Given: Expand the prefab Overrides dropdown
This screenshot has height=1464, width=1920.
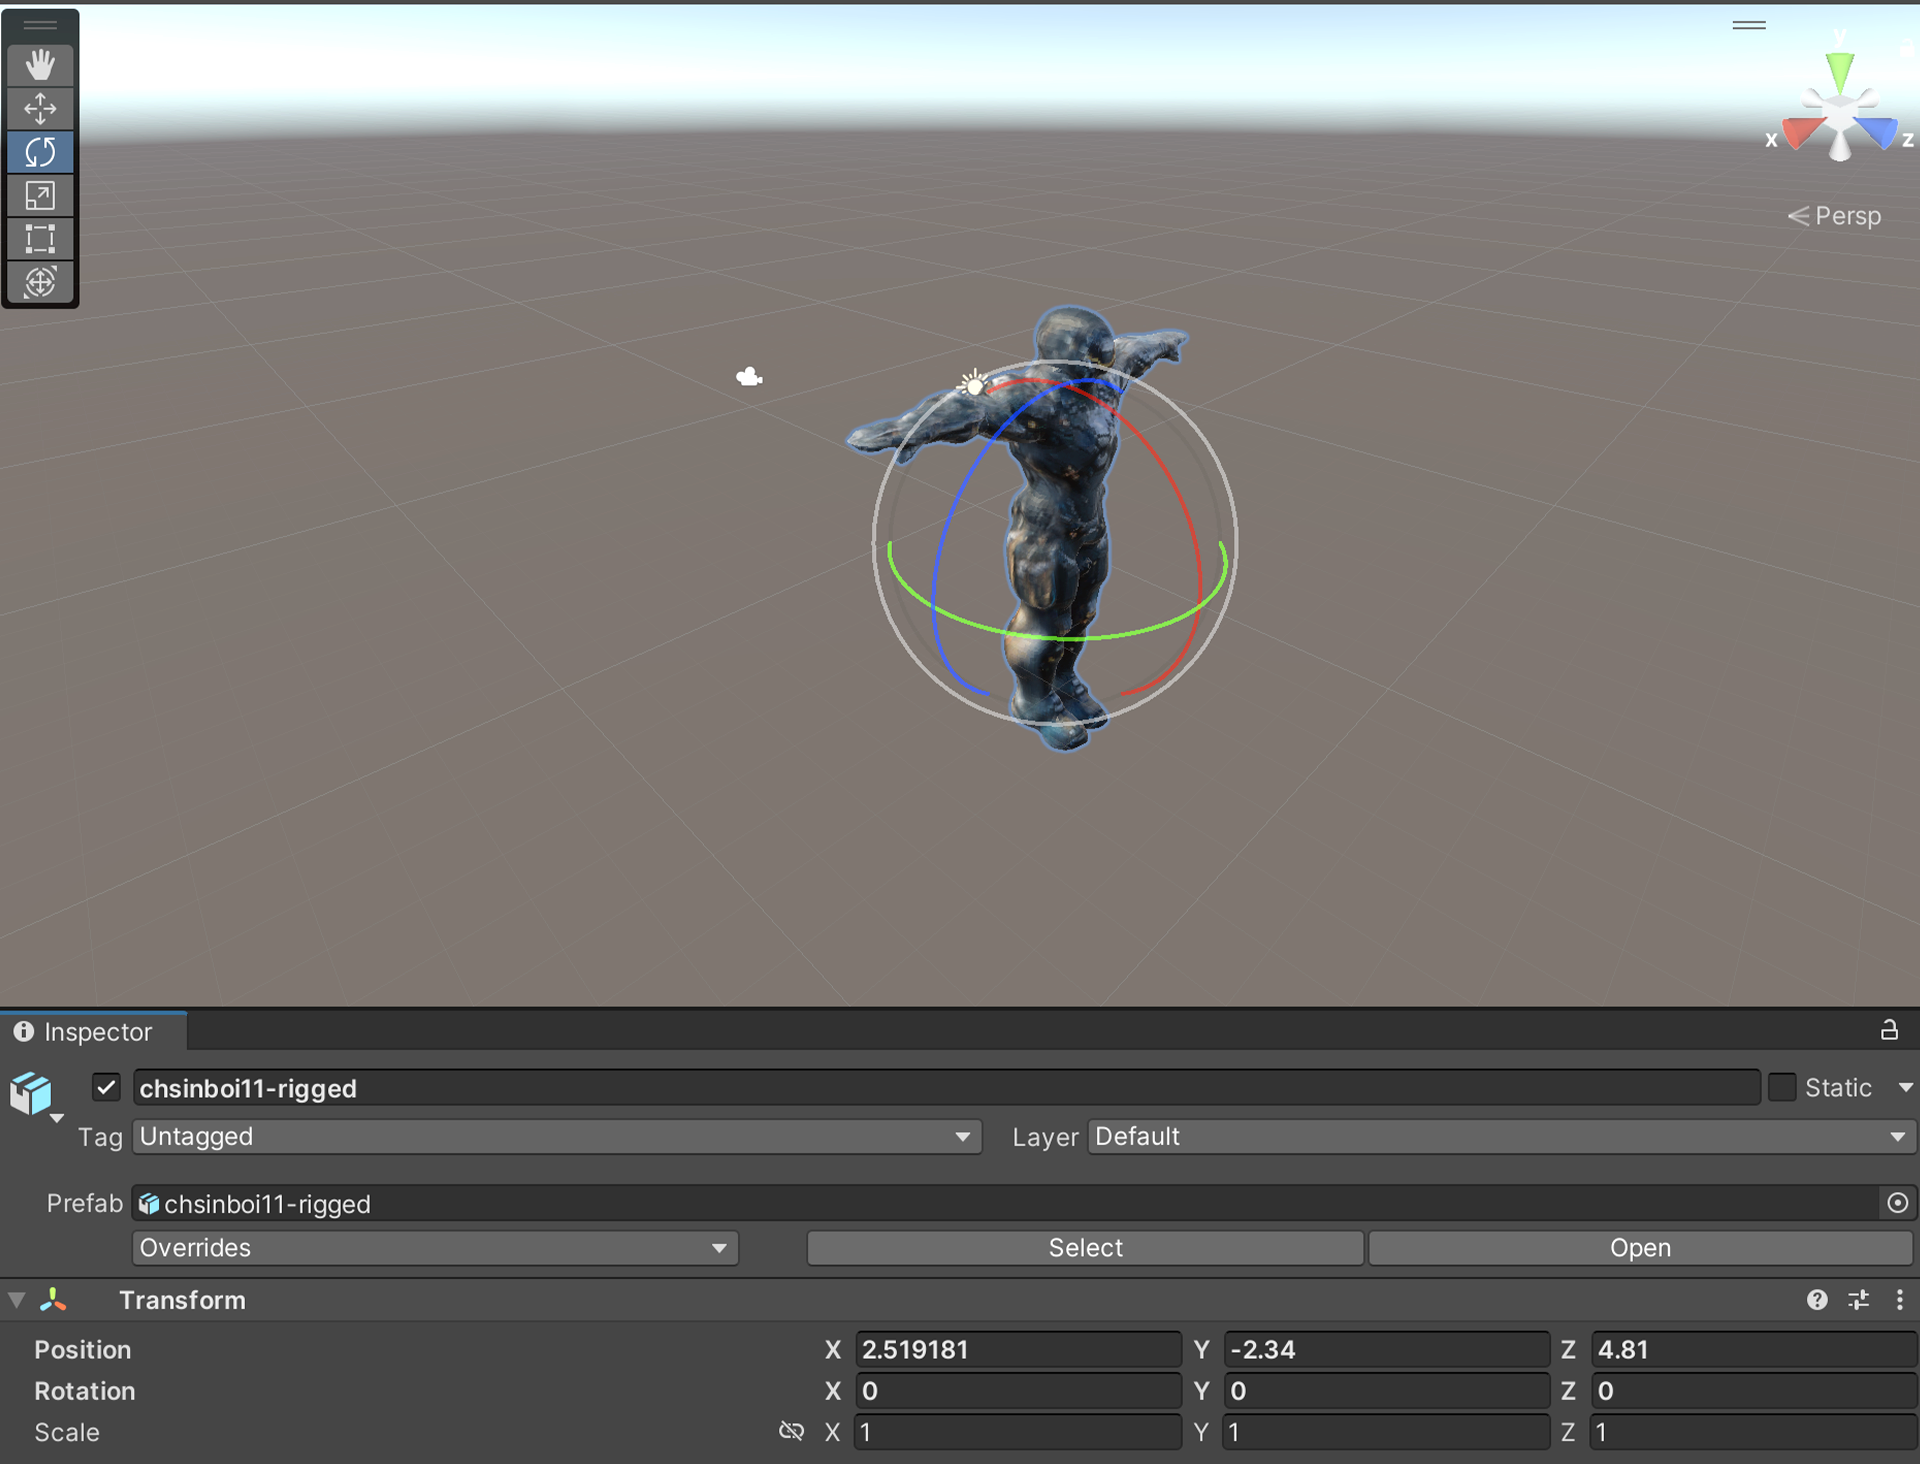Looking at the screenshot, I should pos(435,1247).
